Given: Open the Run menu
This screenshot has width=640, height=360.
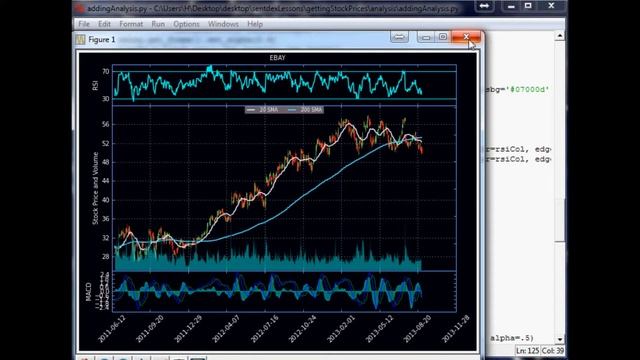Looking at the screenshot, I should [158, 24].
